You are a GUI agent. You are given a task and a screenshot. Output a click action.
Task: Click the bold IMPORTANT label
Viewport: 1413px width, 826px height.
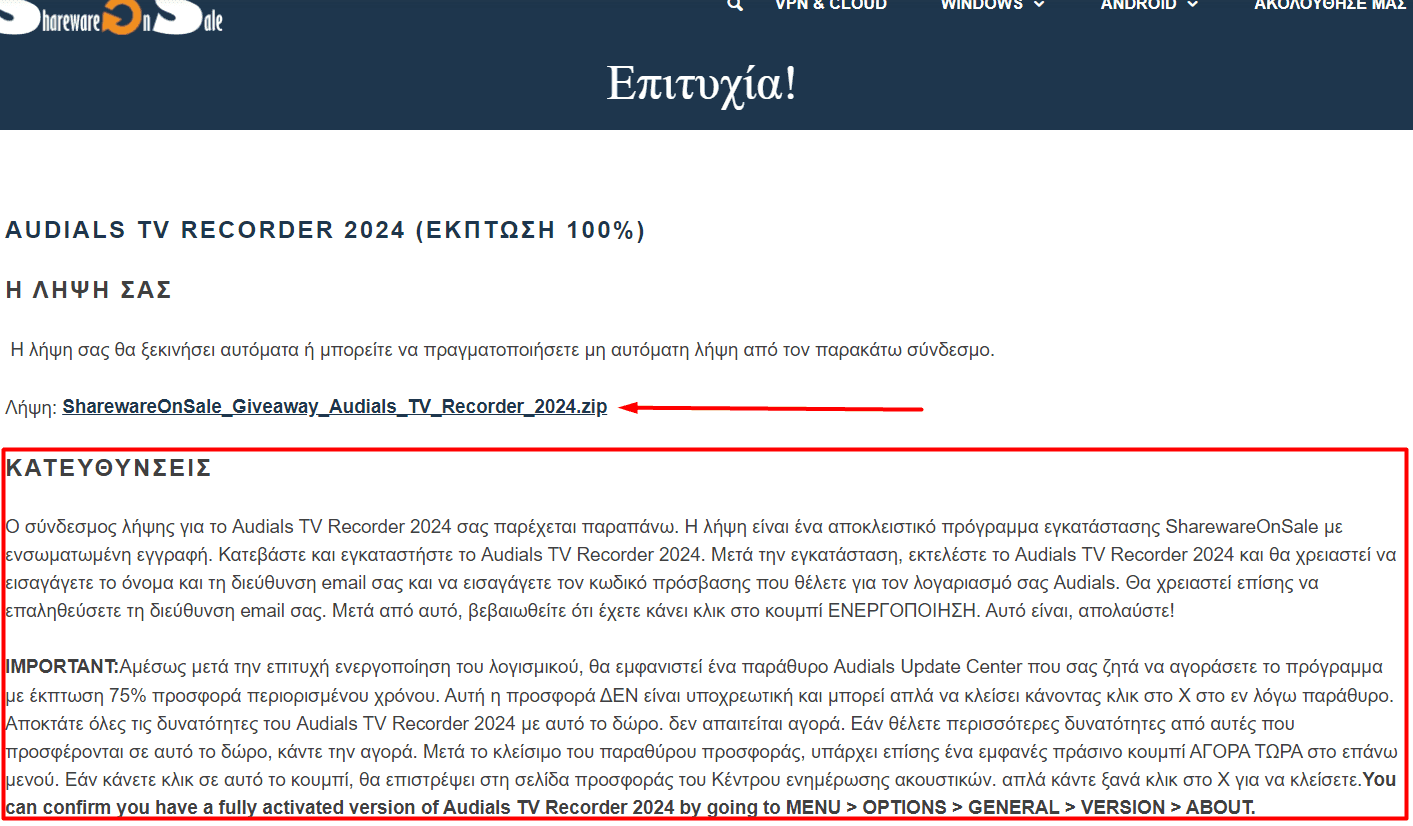click(x=62, y=666)
